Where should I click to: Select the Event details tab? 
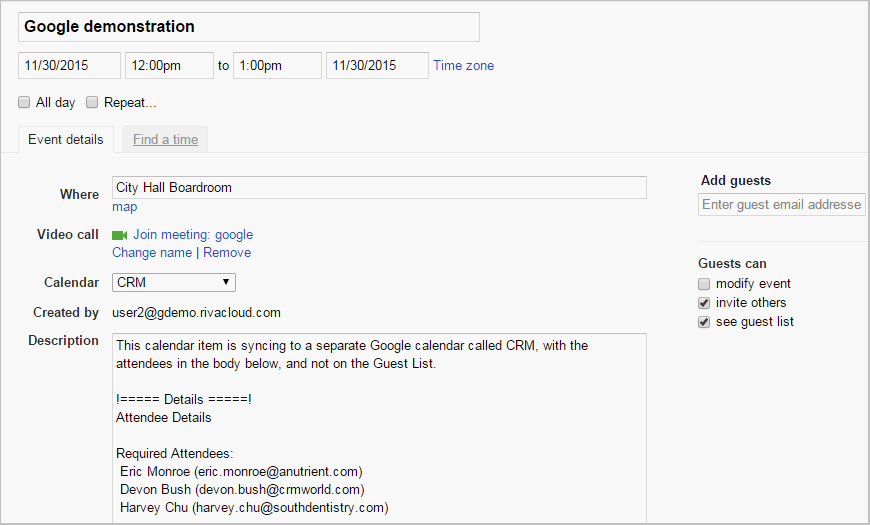click(66, 139)
